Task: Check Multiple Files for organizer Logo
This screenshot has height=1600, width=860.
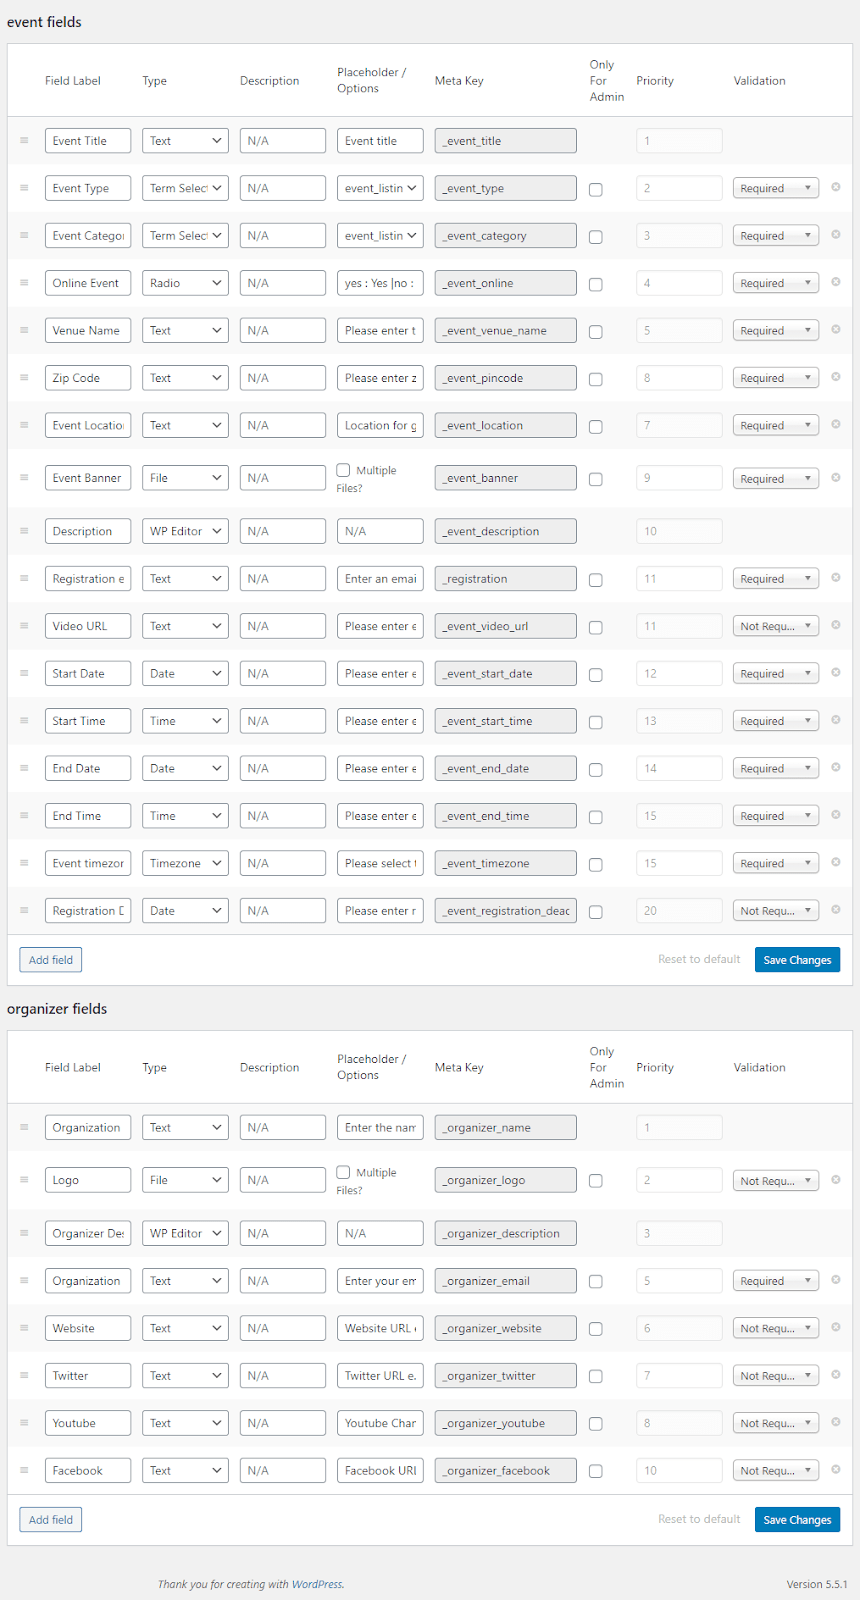Action: click(343, 1172)
